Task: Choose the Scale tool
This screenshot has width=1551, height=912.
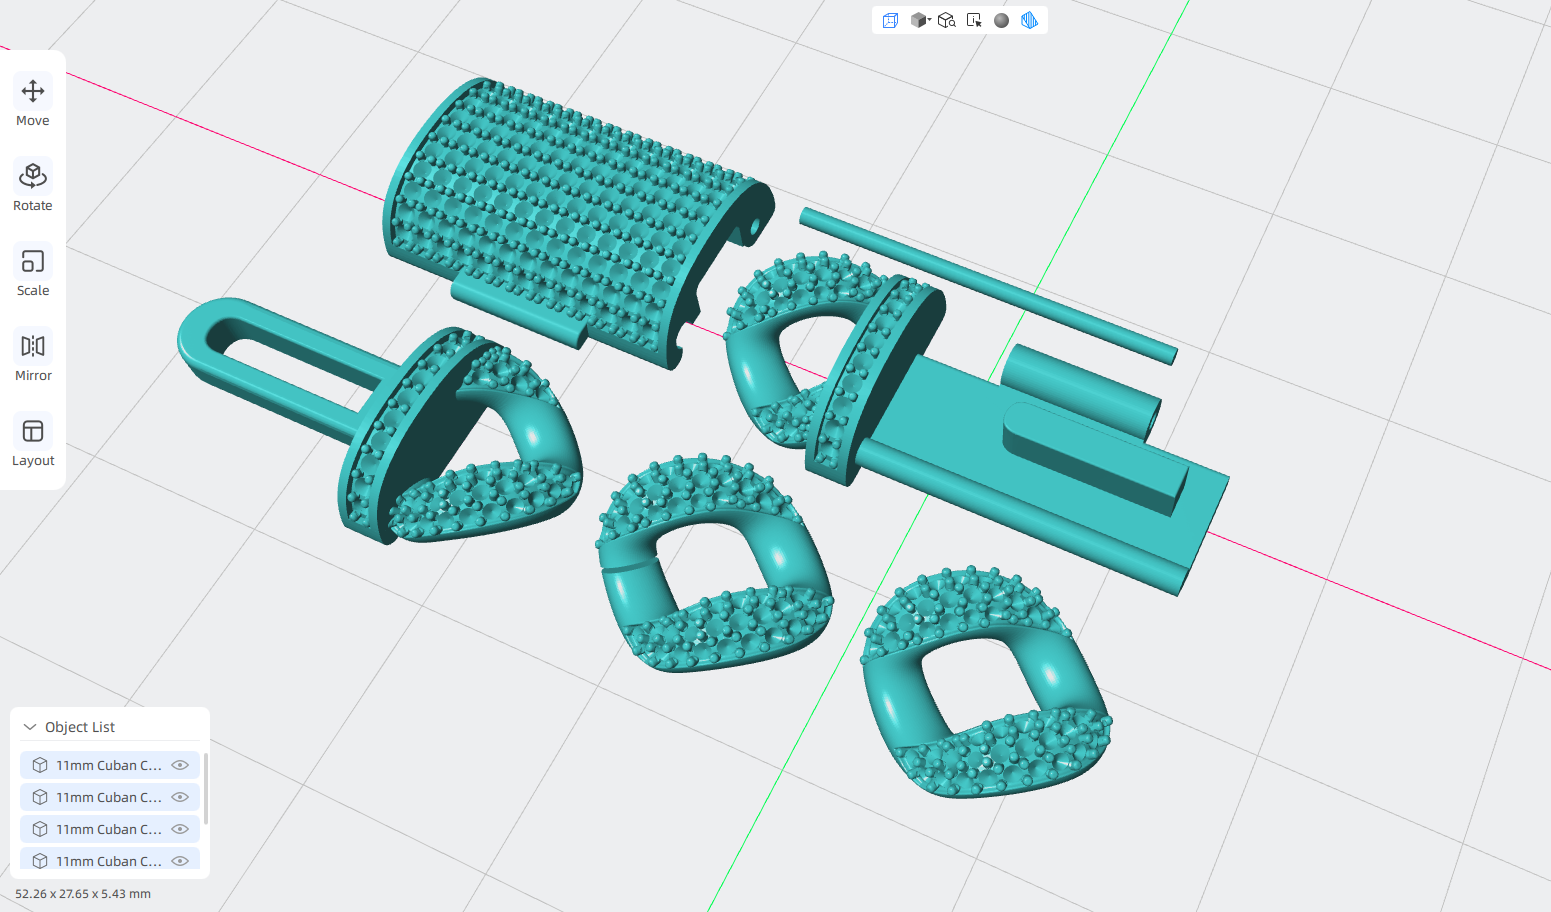Action: (x=33, y=271)
